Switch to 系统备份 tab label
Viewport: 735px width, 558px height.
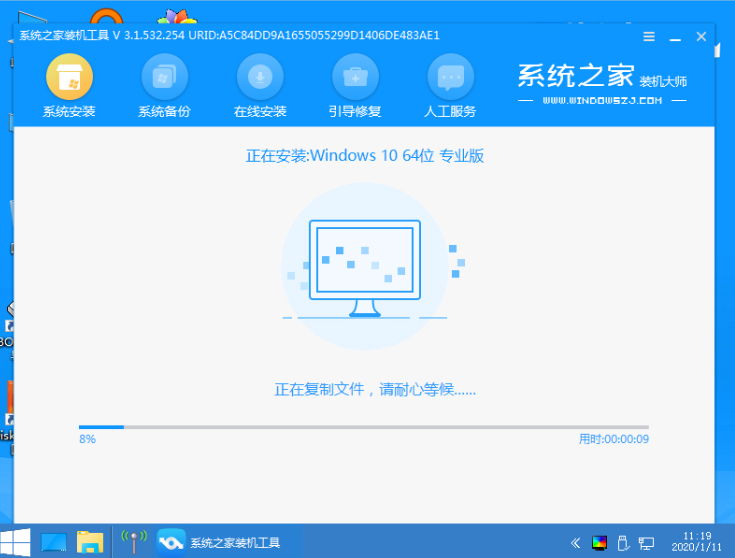click(165, 112)
